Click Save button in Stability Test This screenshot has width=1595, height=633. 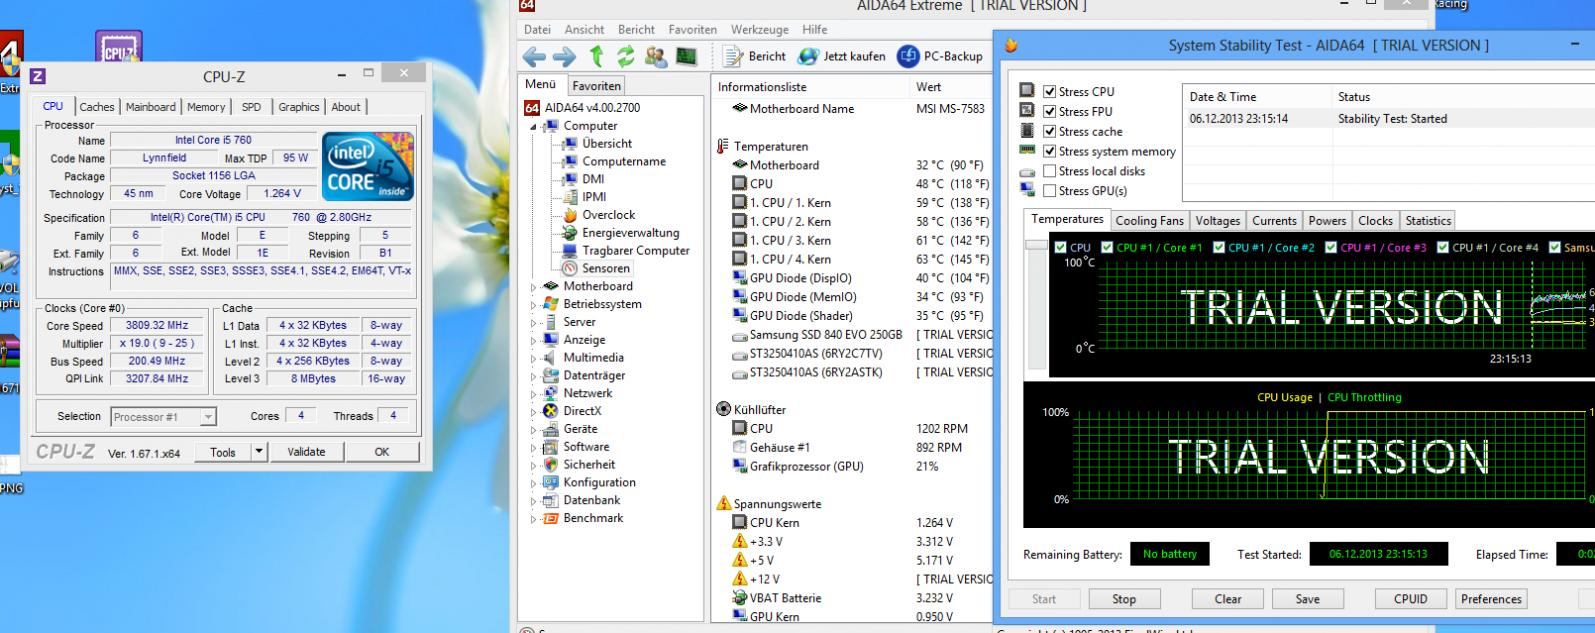tap(1306, 599)
